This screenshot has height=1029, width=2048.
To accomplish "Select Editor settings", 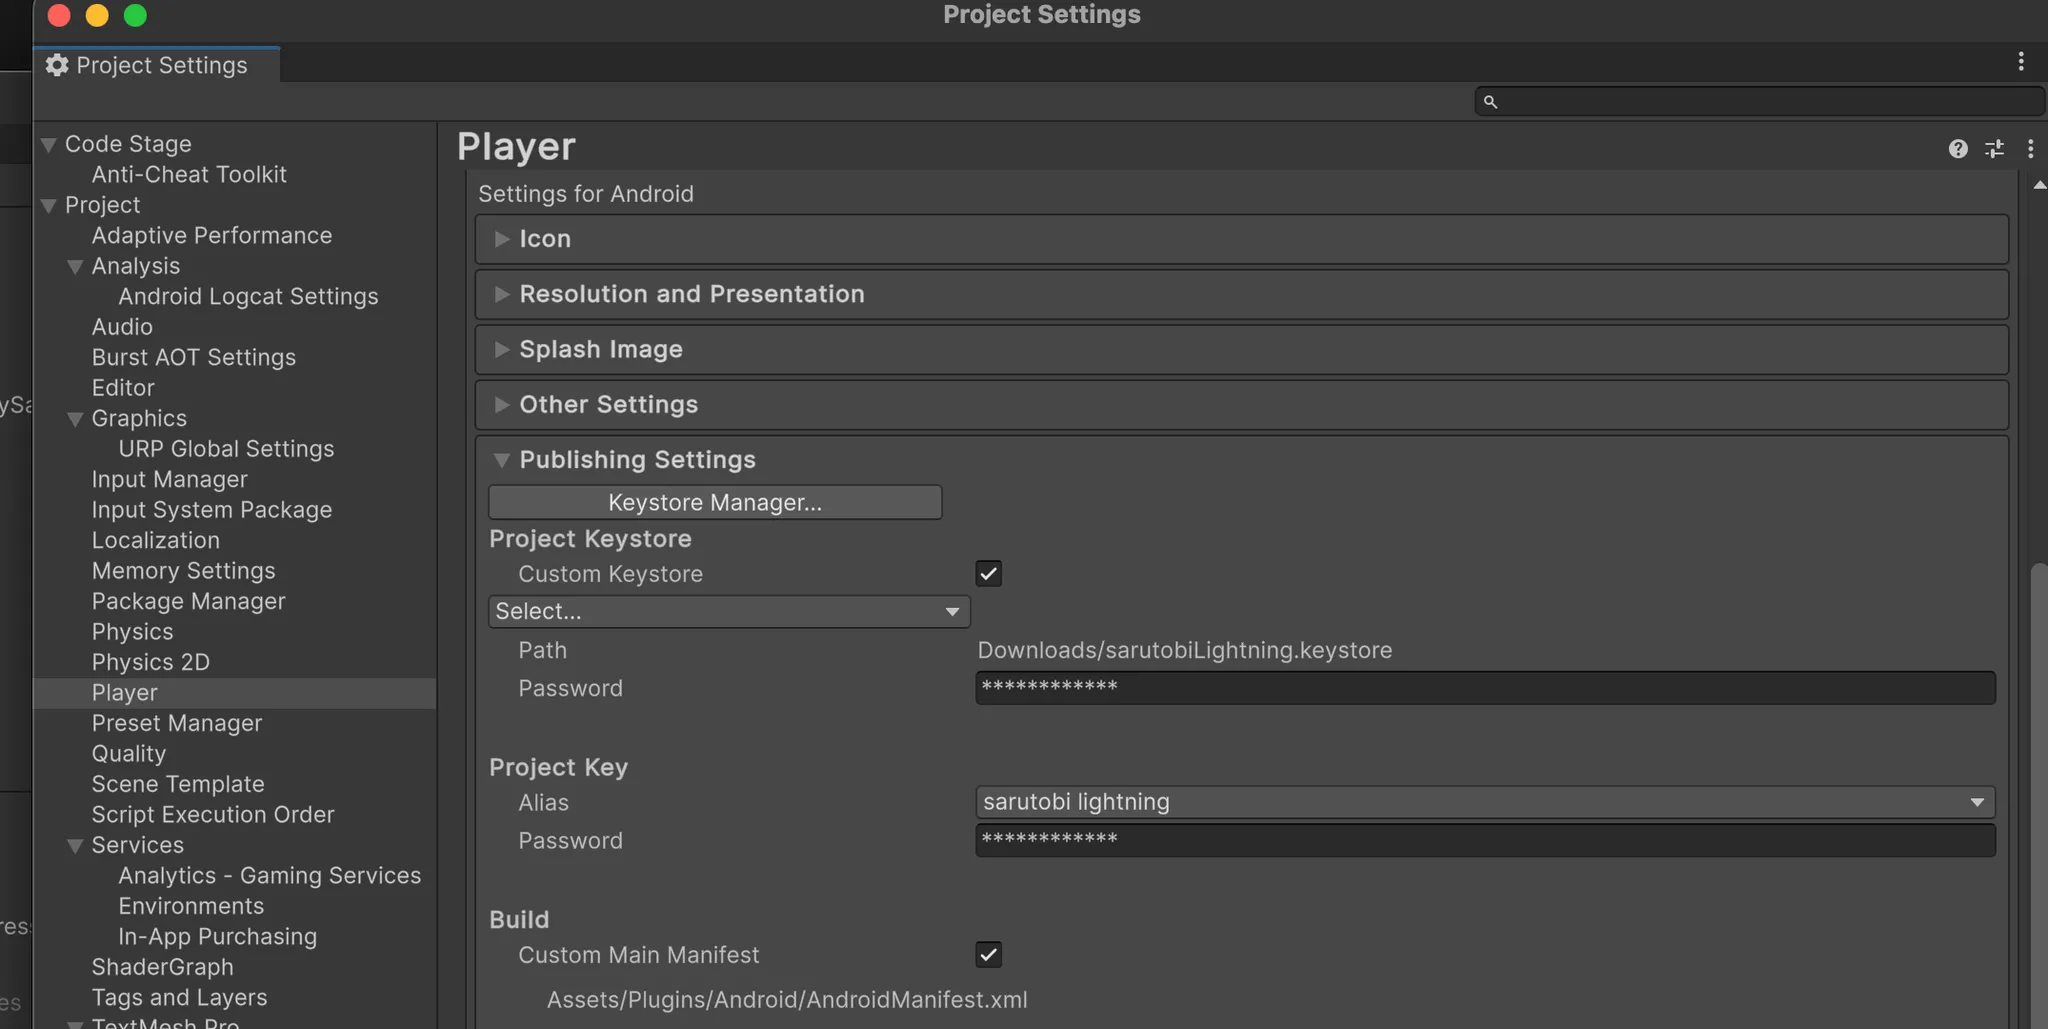I will [123, 388].
